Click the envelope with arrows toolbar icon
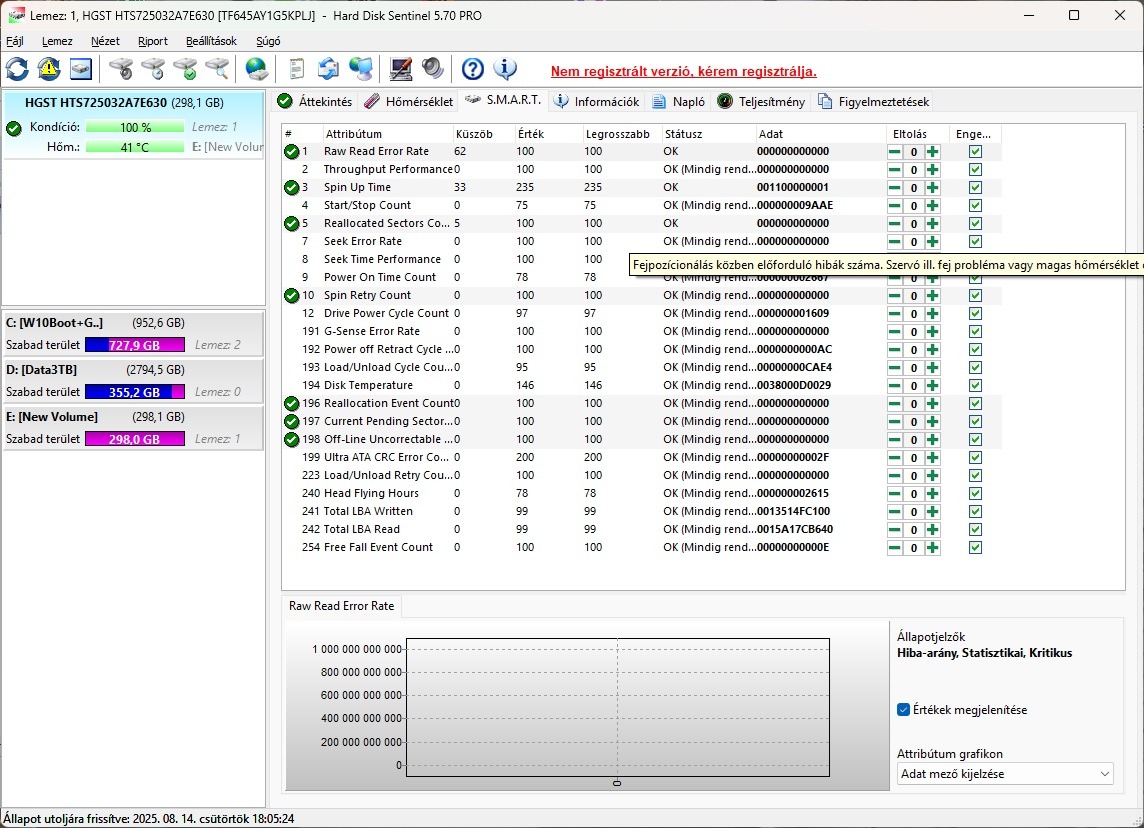The image size is (1144, 828). point(328,69)
